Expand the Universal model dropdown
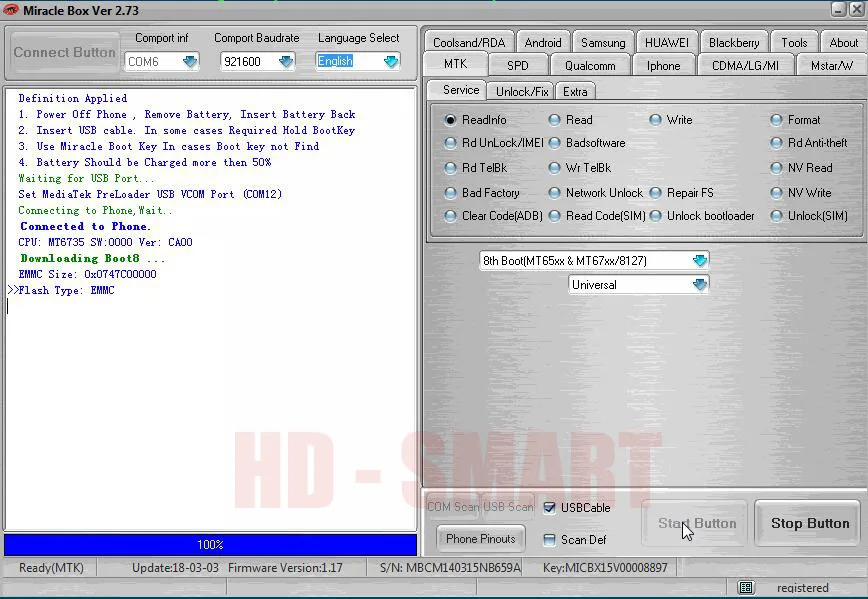Image resolution: width=868 pixels, height=599 pixels. click(700, 285)
